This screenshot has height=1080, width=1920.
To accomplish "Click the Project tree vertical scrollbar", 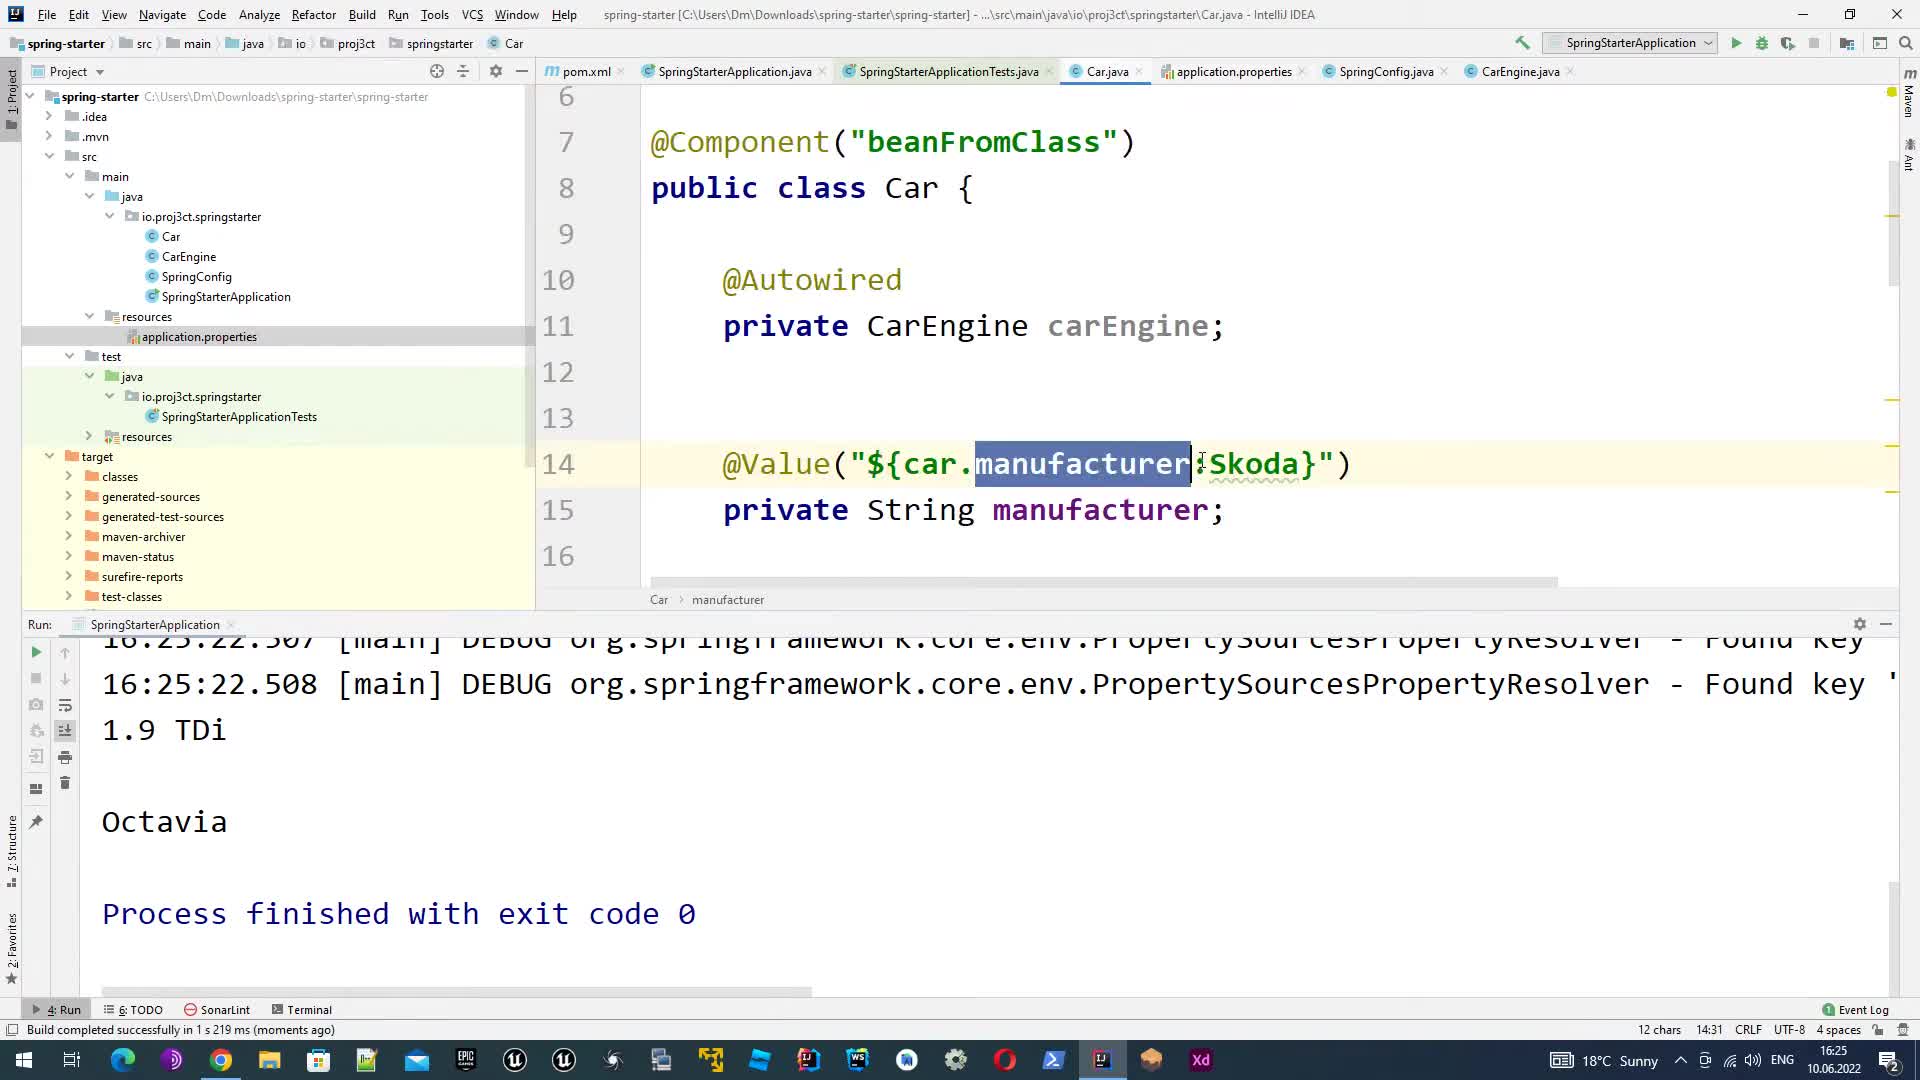I will coord(529,278).
